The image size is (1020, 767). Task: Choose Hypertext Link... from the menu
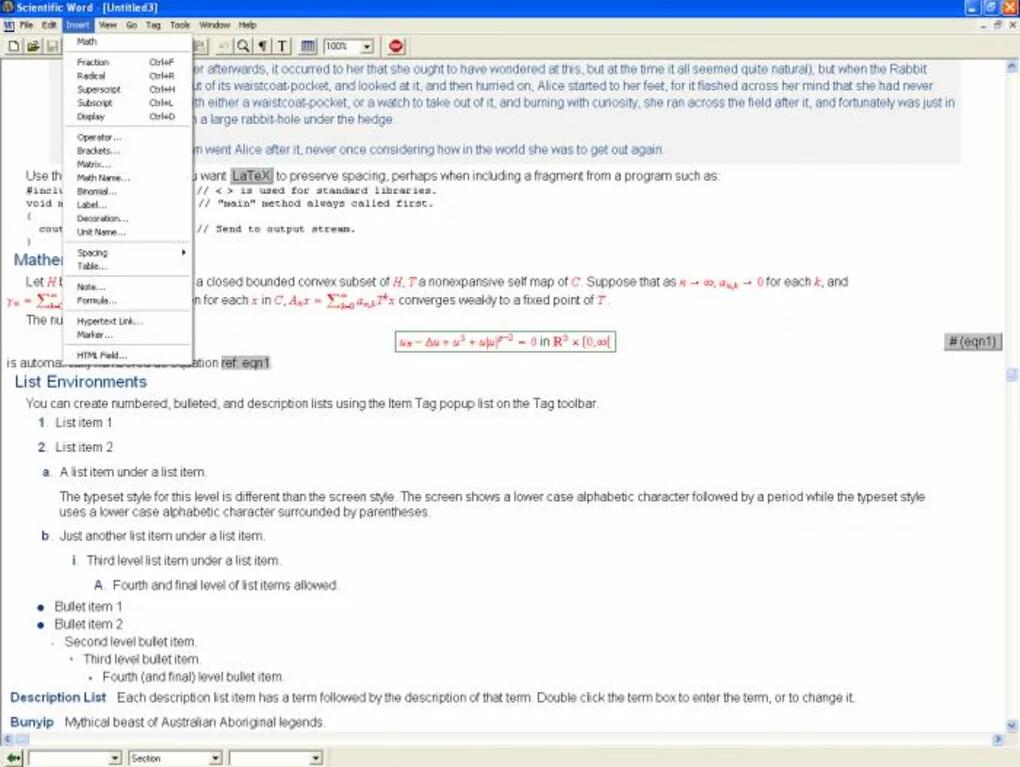tap(128, 321)
